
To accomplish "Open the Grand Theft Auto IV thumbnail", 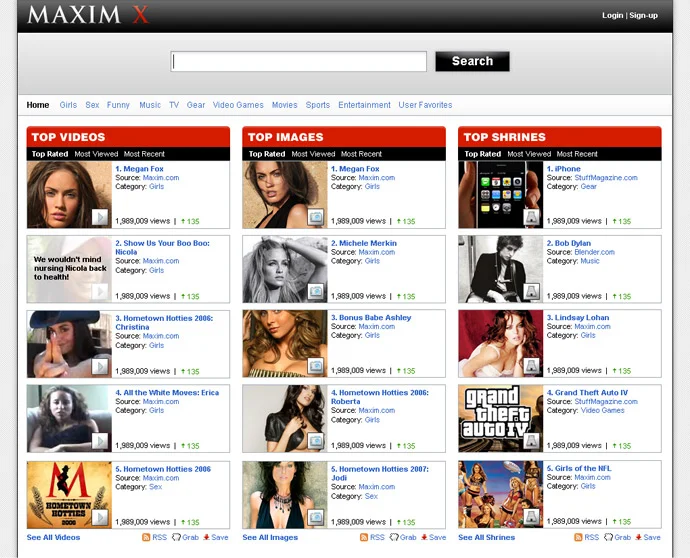I will point(501,418).
